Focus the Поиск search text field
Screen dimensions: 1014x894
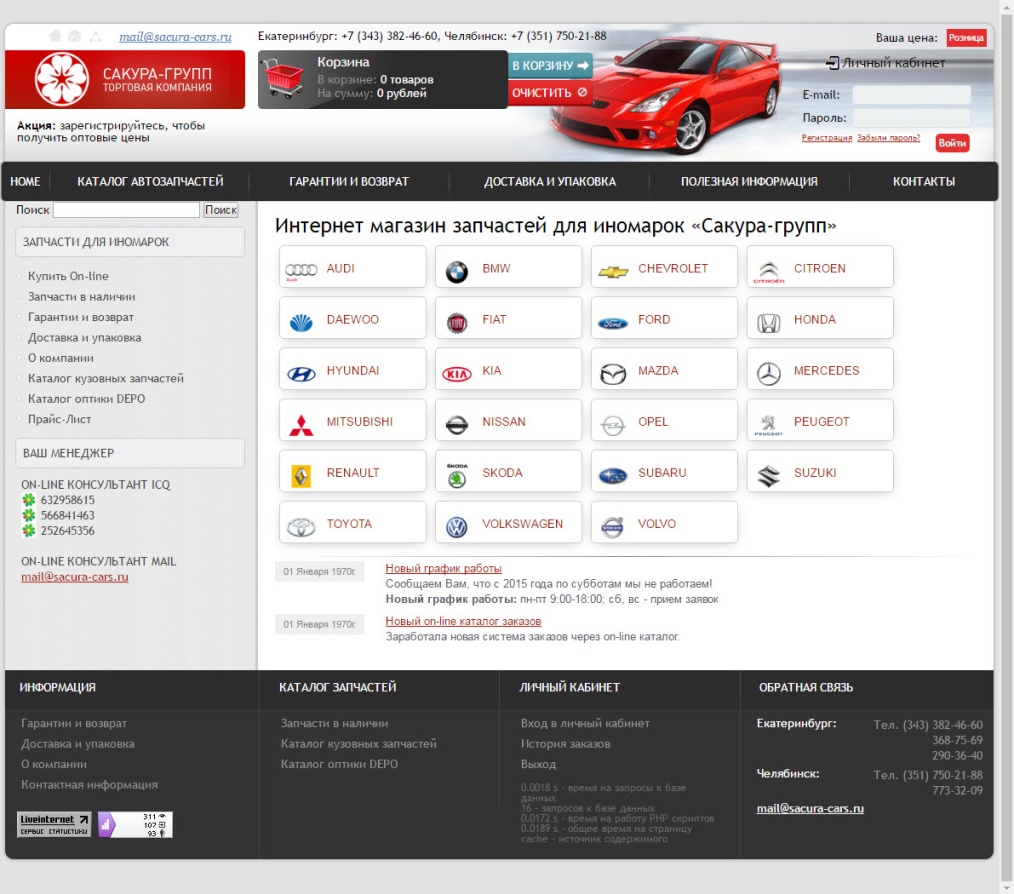(126, 210)
